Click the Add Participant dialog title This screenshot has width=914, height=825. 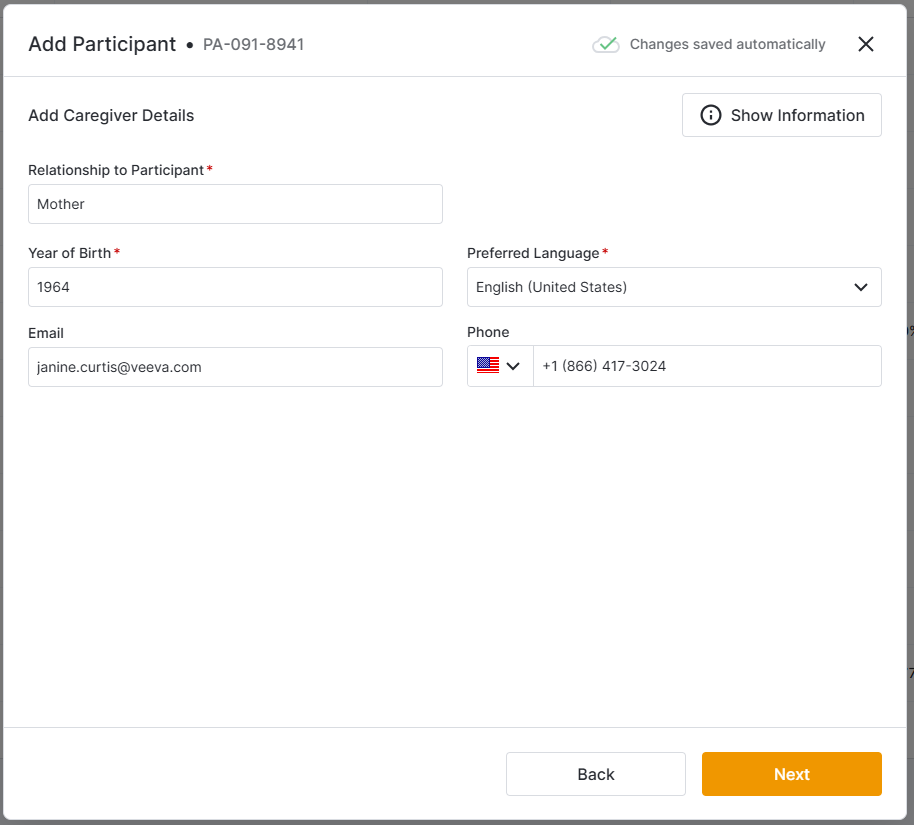point(102,44)
